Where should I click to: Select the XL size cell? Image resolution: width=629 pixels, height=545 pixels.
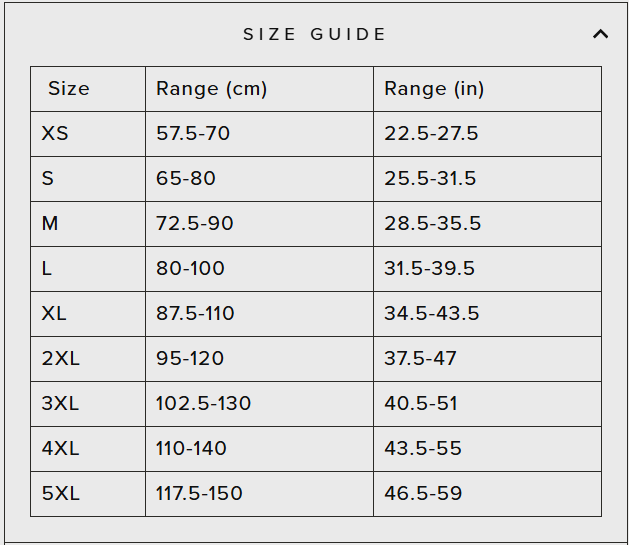pos(54,314)
